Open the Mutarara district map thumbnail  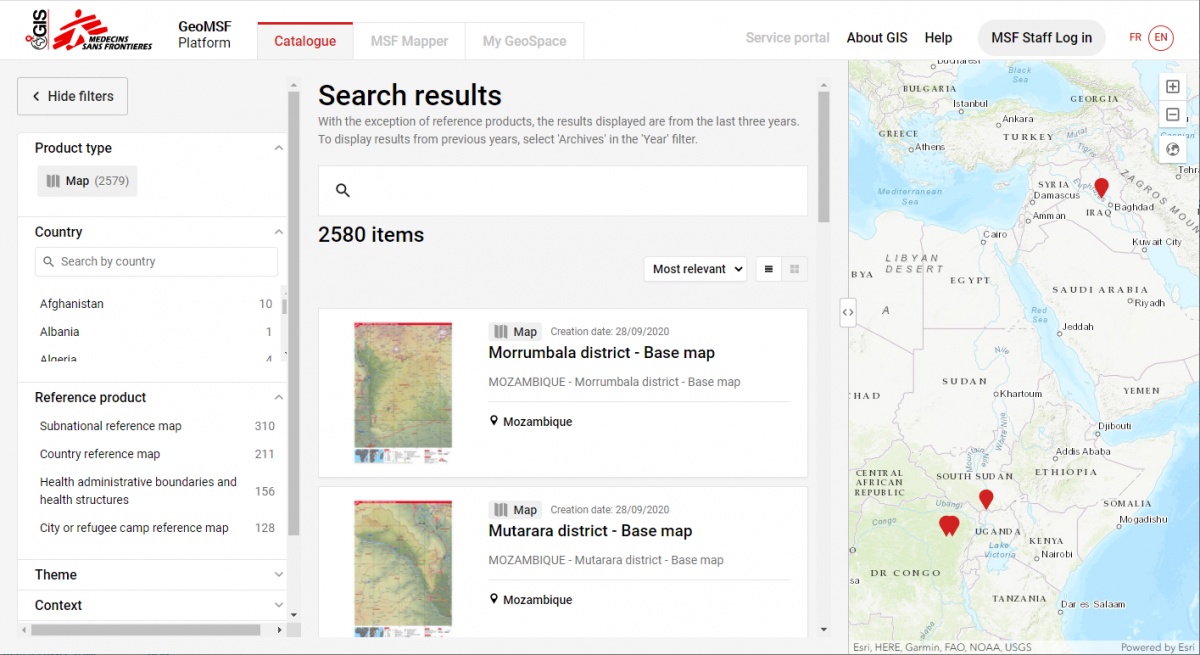(403, 568)
